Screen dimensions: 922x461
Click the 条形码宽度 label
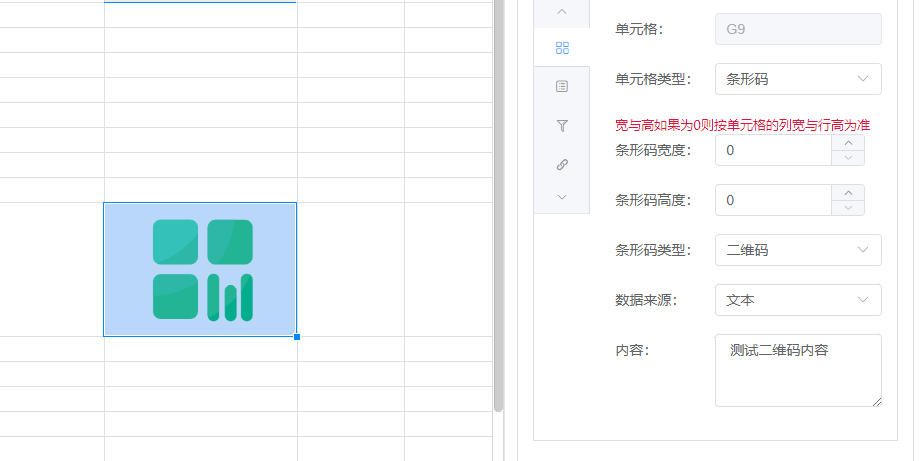click(653, 151)
